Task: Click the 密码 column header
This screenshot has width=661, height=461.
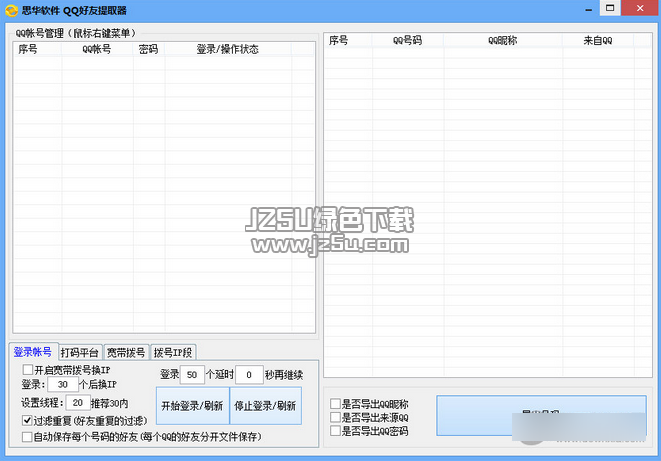Action: pos(149,49)
